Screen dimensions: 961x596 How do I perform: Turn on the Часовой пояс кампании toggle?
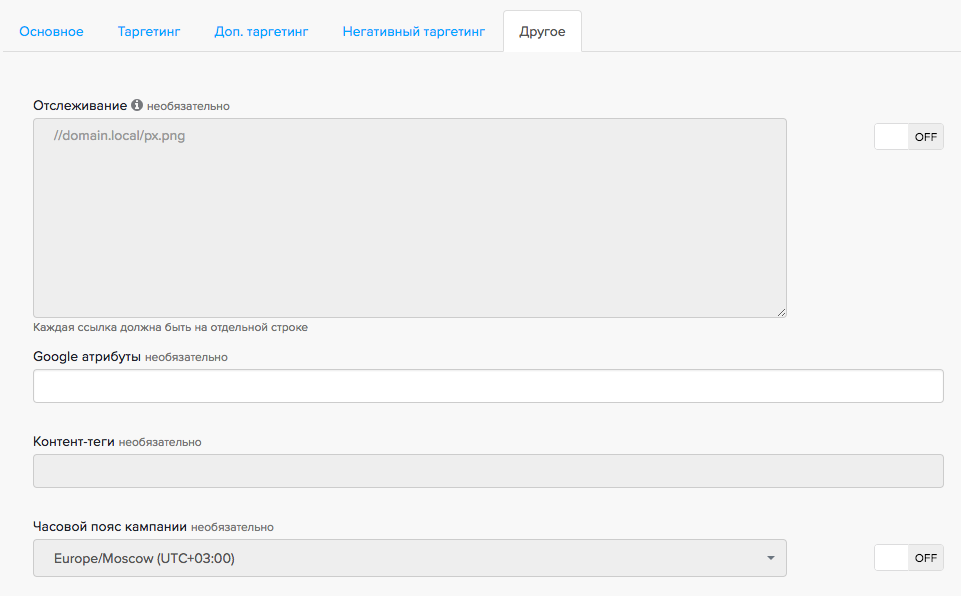(x=908, y=558)
